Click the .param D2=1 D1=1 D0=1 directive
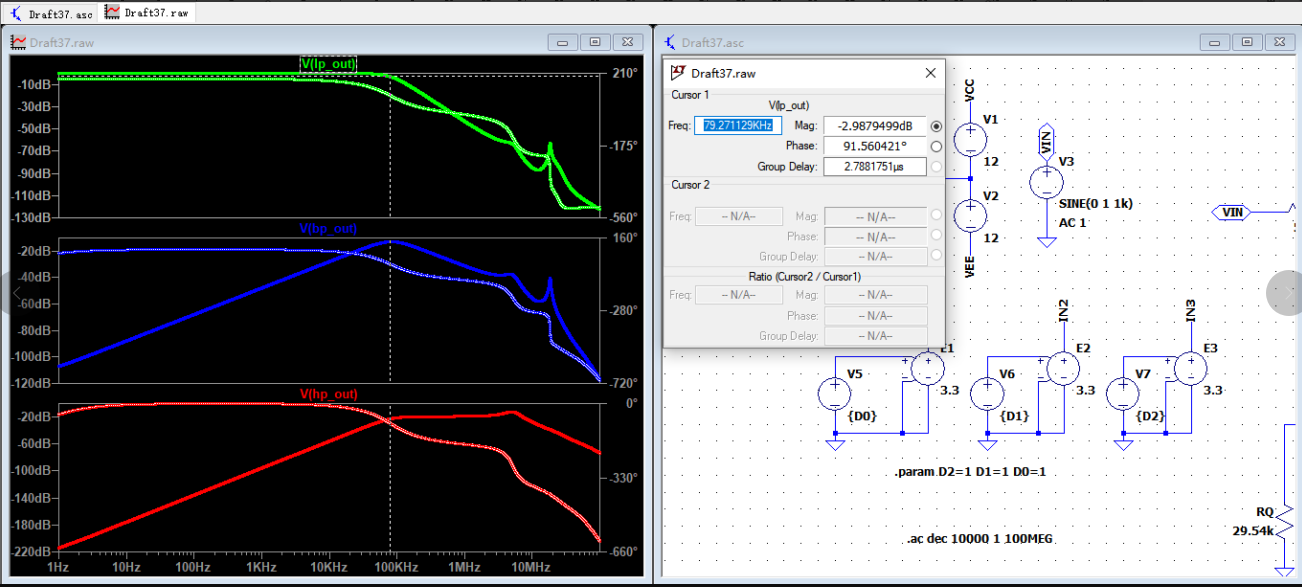This screenshot has height=587, width=1302. (971, 470)
